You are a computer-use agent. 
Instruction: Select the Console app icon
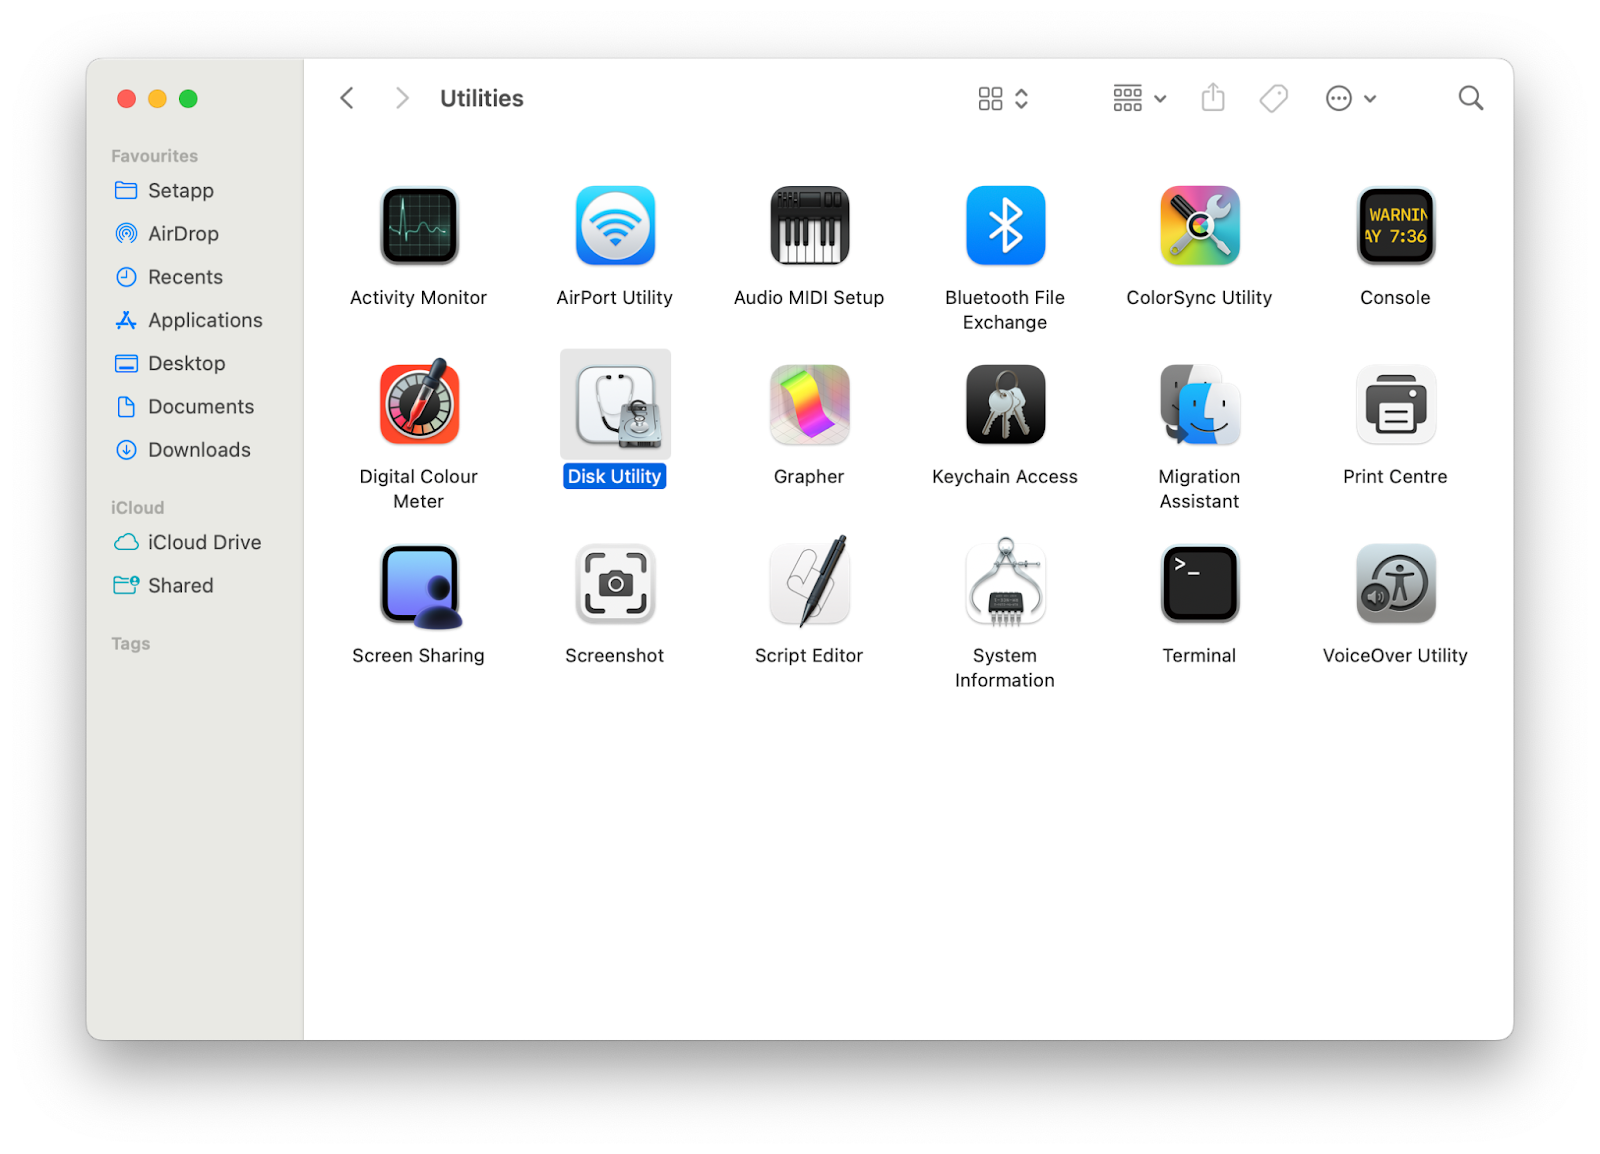pos(1395,226)
